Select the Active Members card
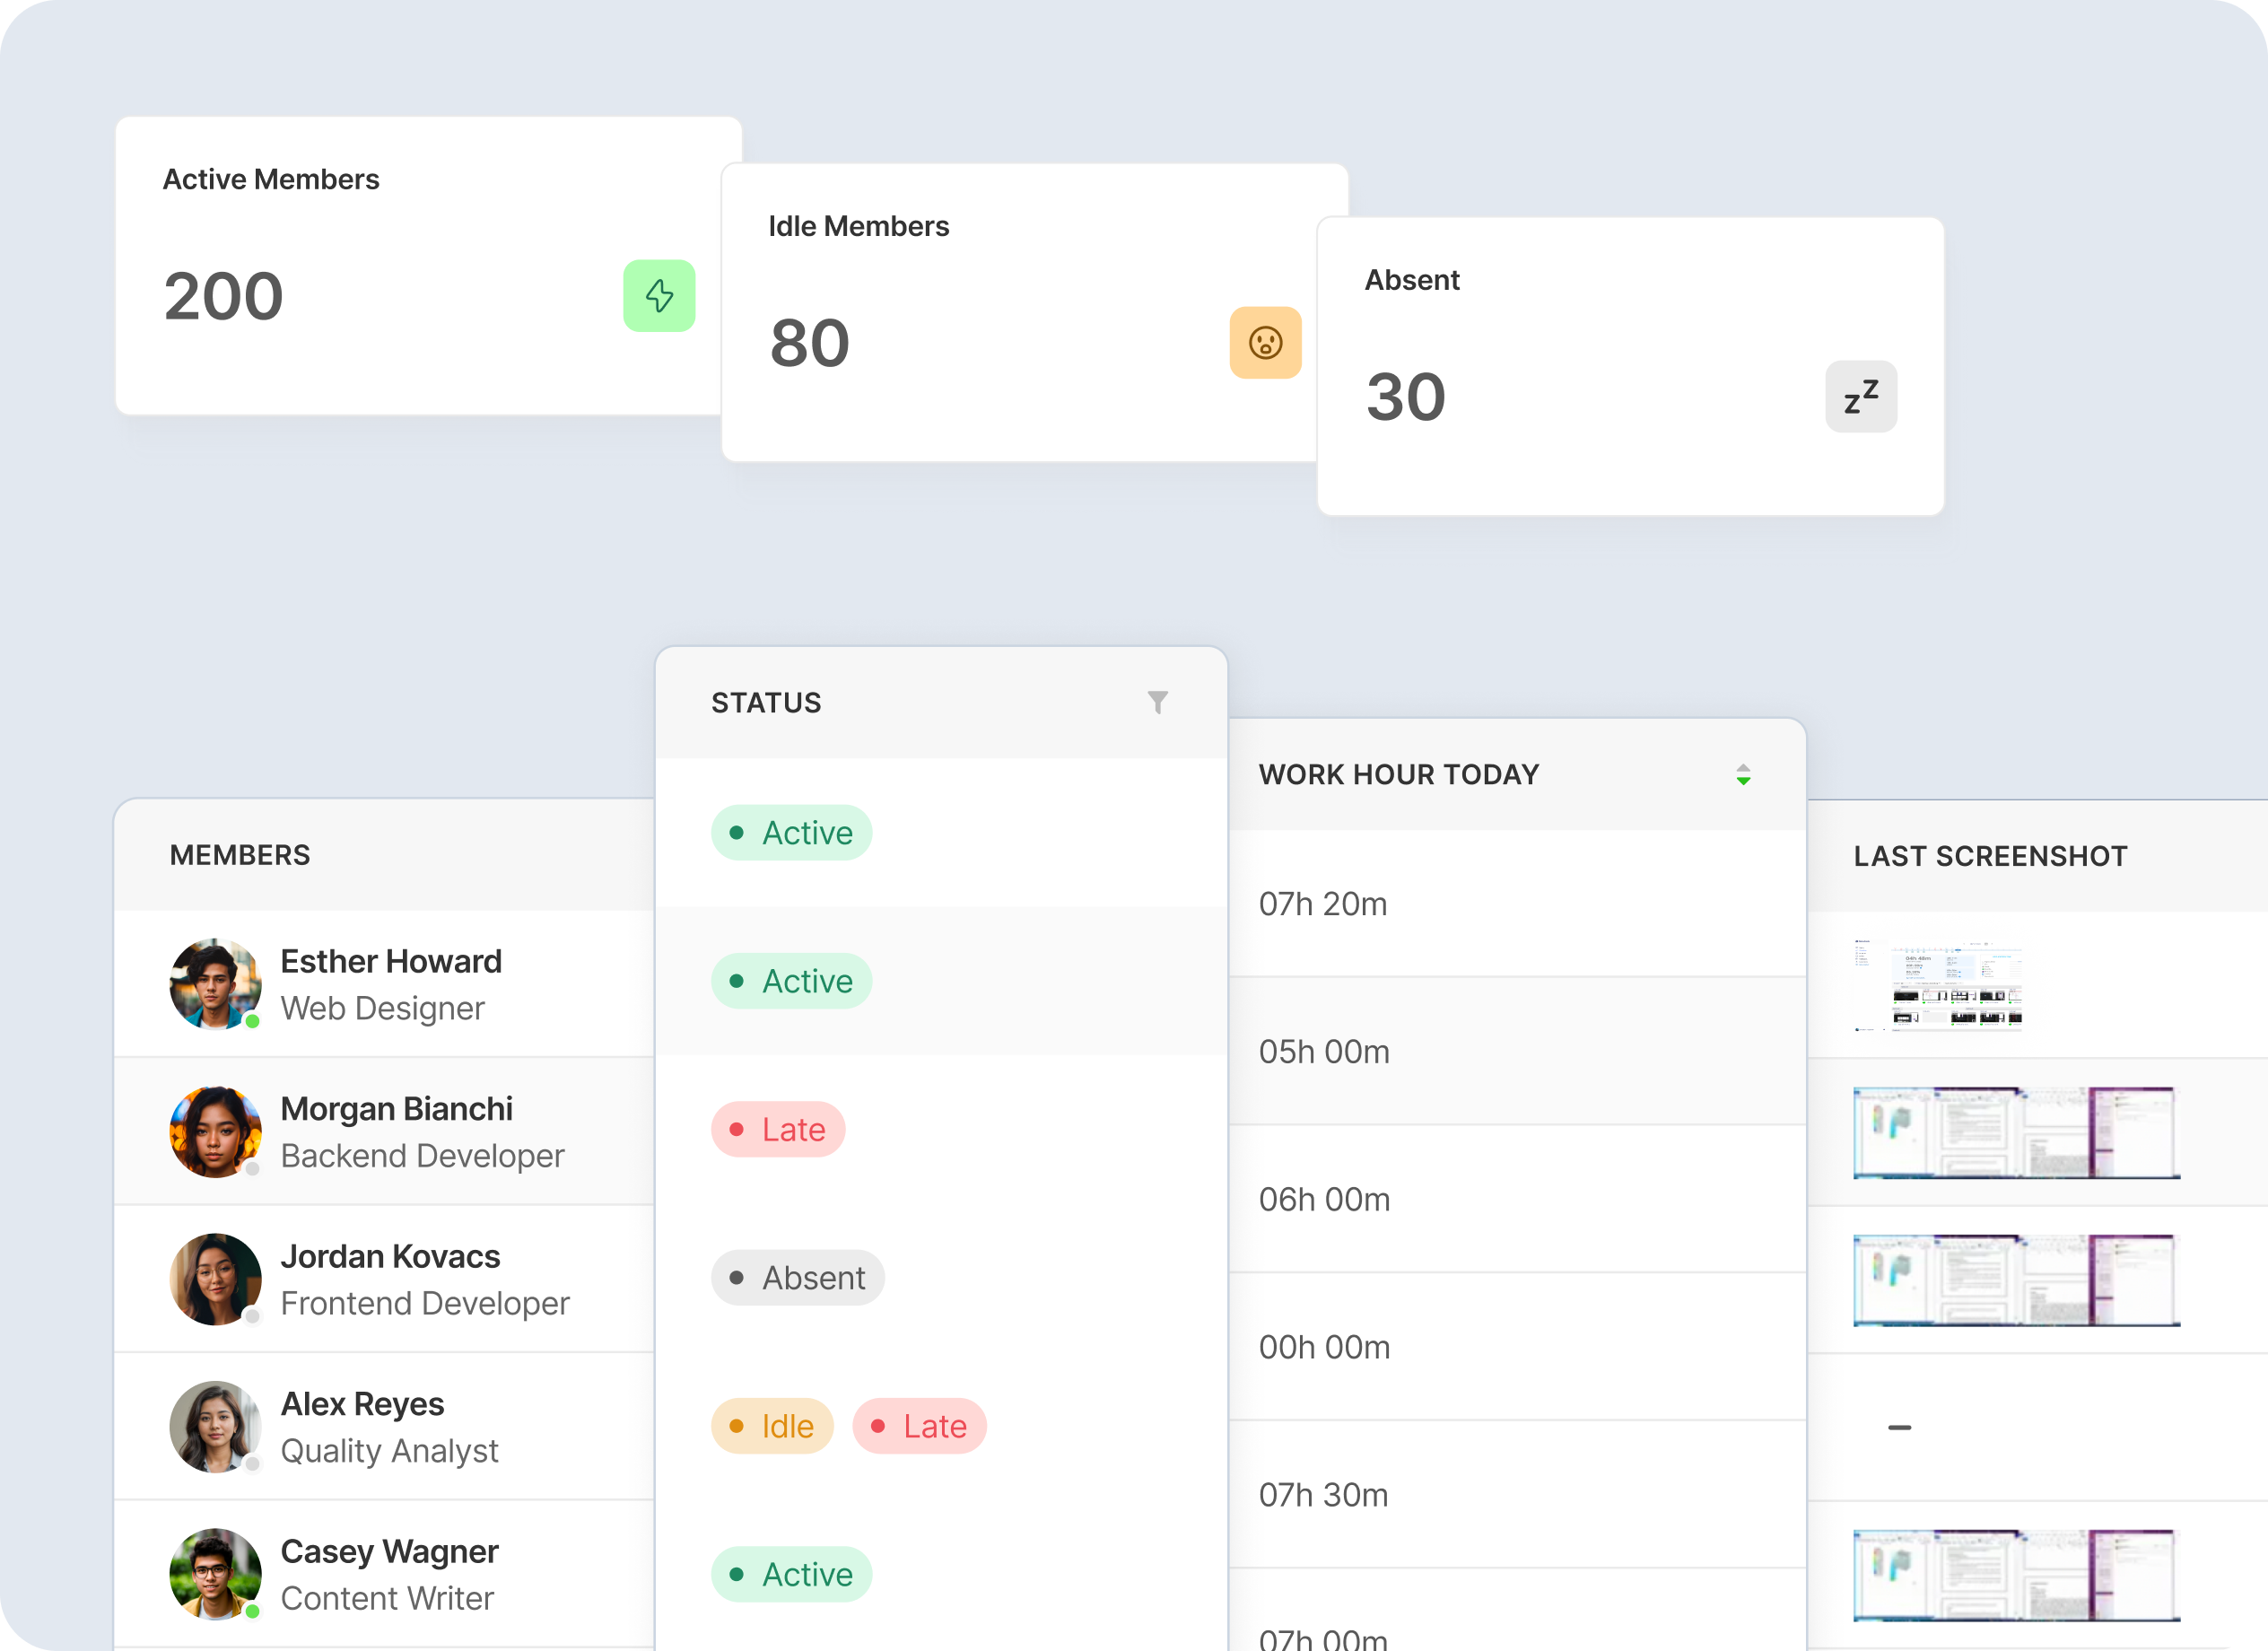Viewport: 2268px width, 1651px height. pos(420,266)
